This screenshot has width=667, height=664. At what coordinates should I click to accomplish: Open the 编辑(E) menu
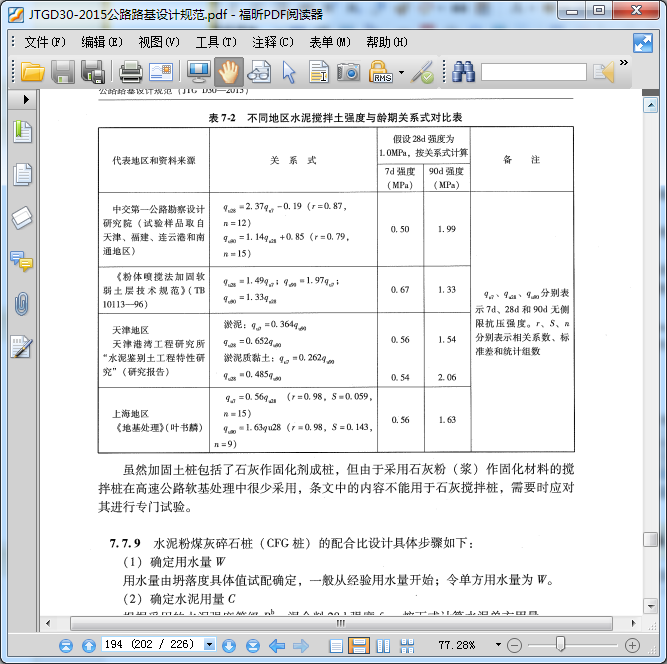pos(102,42)
